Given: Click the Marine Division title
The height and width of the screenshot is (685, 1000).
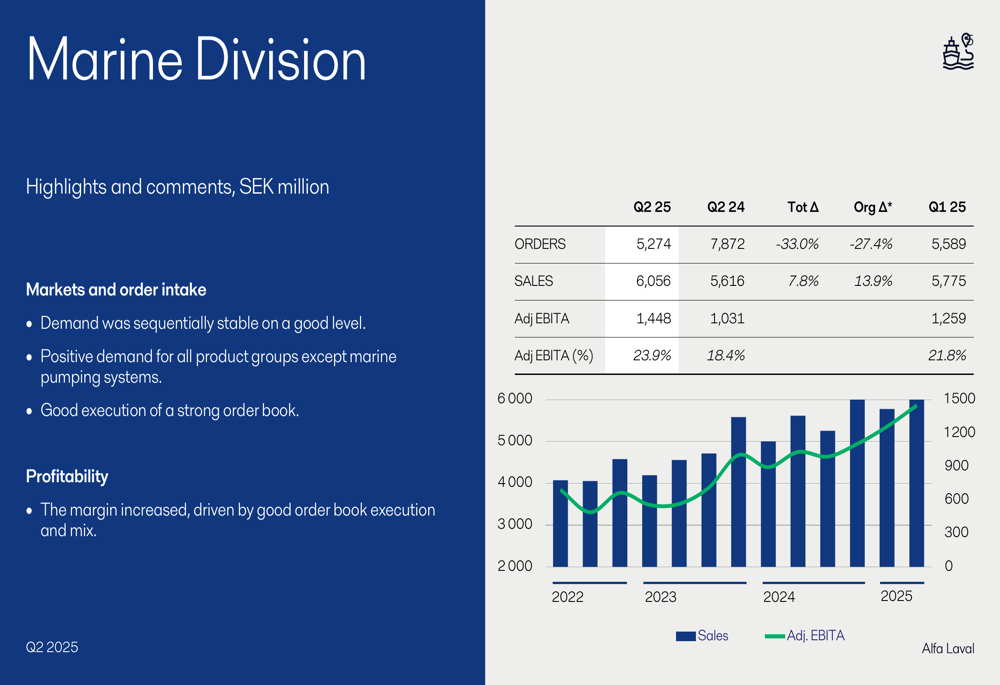Looking at the screenshot, I should (196, 59).
